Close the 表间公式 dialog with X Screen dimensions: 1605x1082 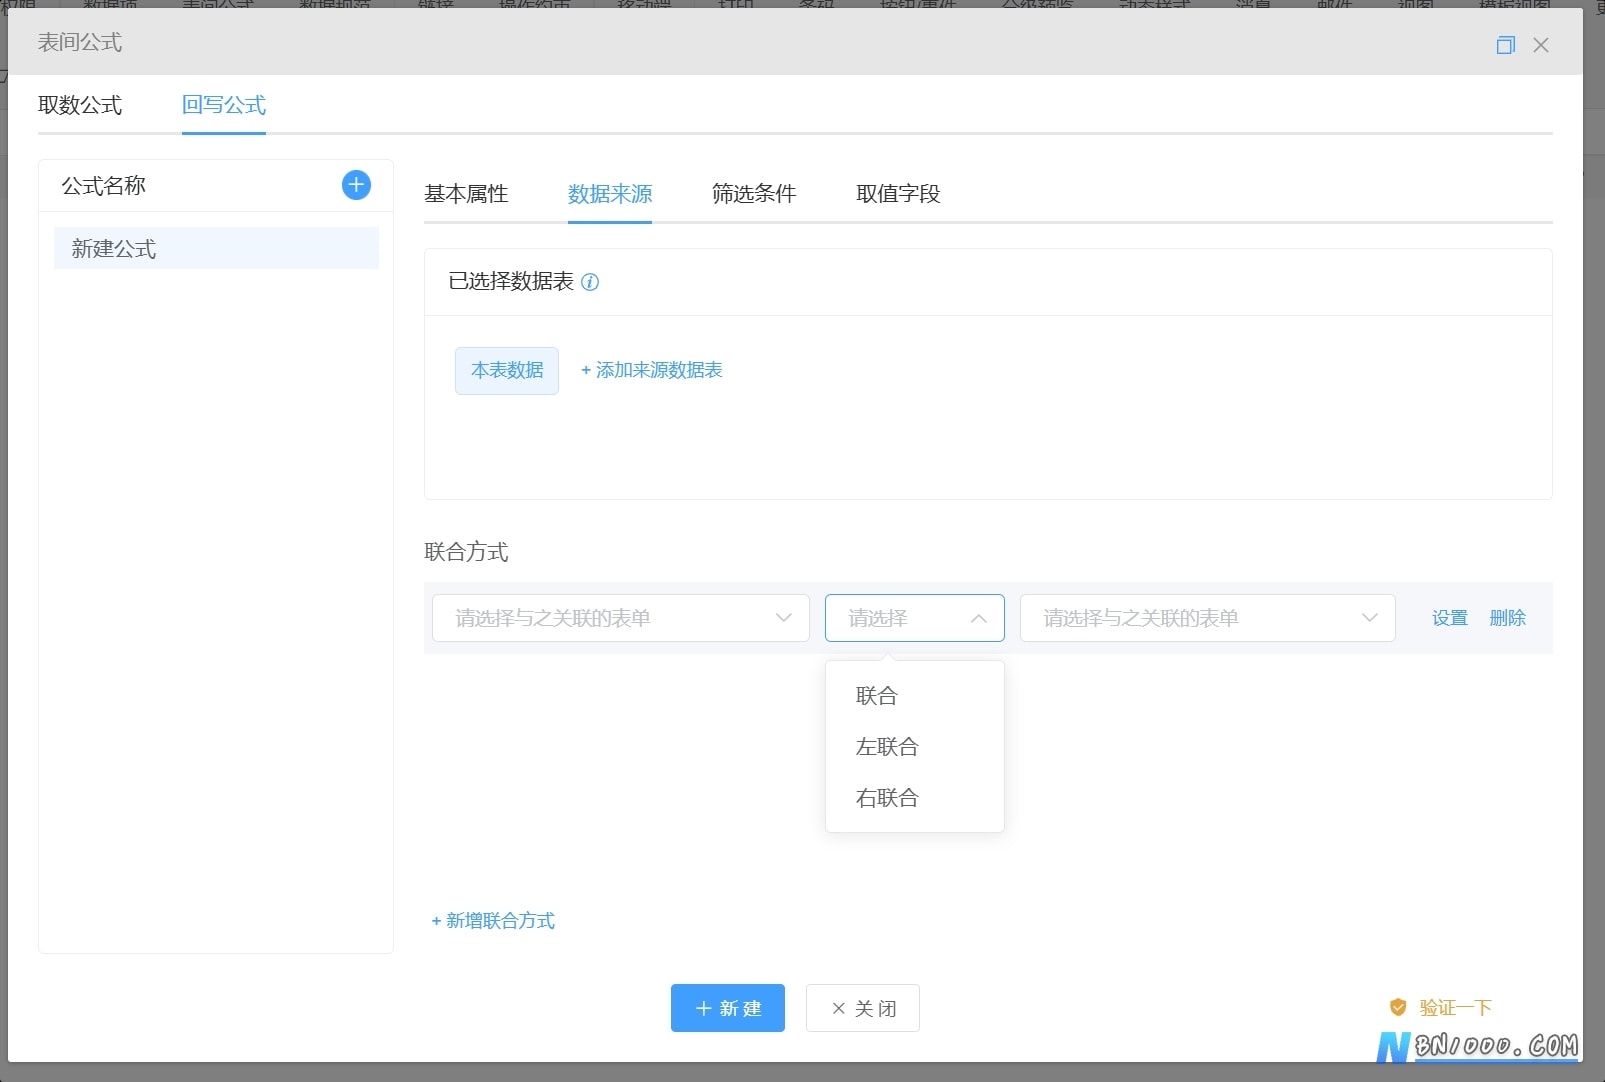pyautogui.click(x=1541, y=45)
